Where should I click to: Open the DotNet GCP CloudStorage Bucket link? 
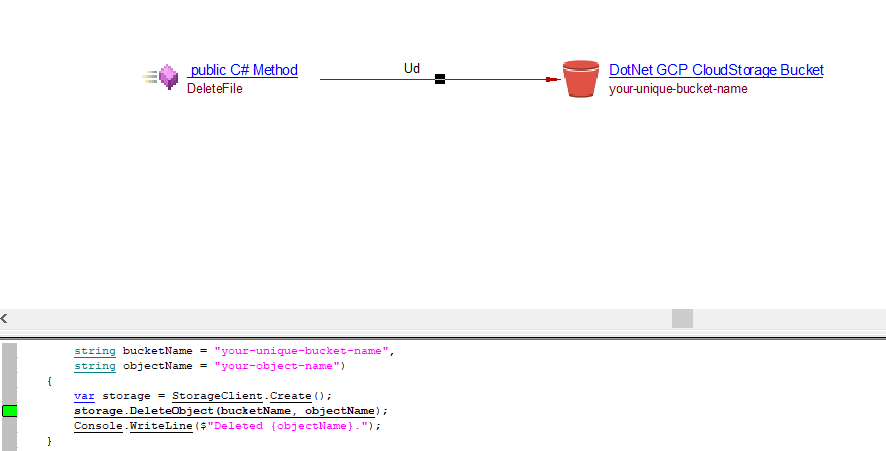(716, 70)
